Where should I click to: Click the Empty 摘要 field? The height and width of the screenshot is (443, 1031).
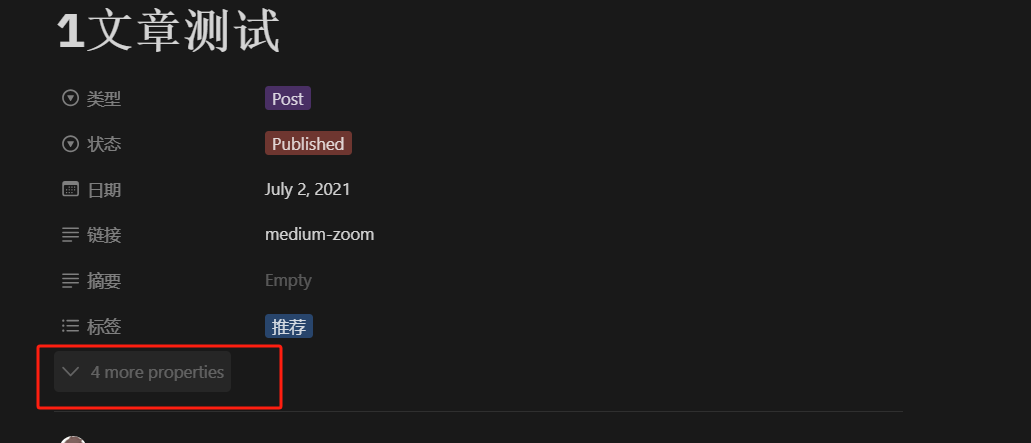pos(288,281)
